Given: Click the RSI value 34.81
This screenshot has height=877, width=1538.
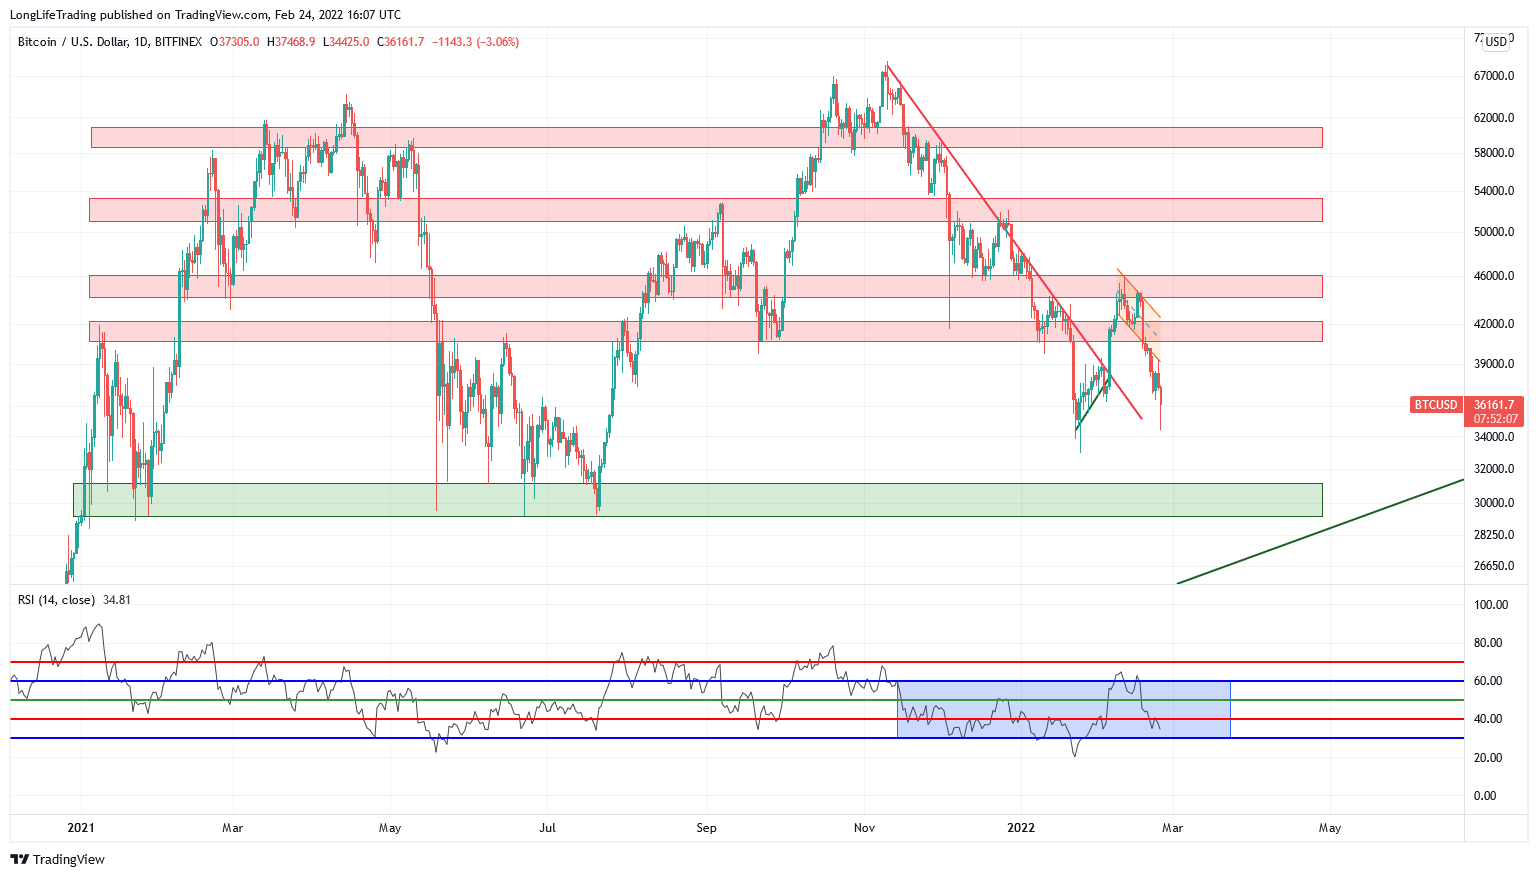Looking at the screenshot, I should coord(117,600).
